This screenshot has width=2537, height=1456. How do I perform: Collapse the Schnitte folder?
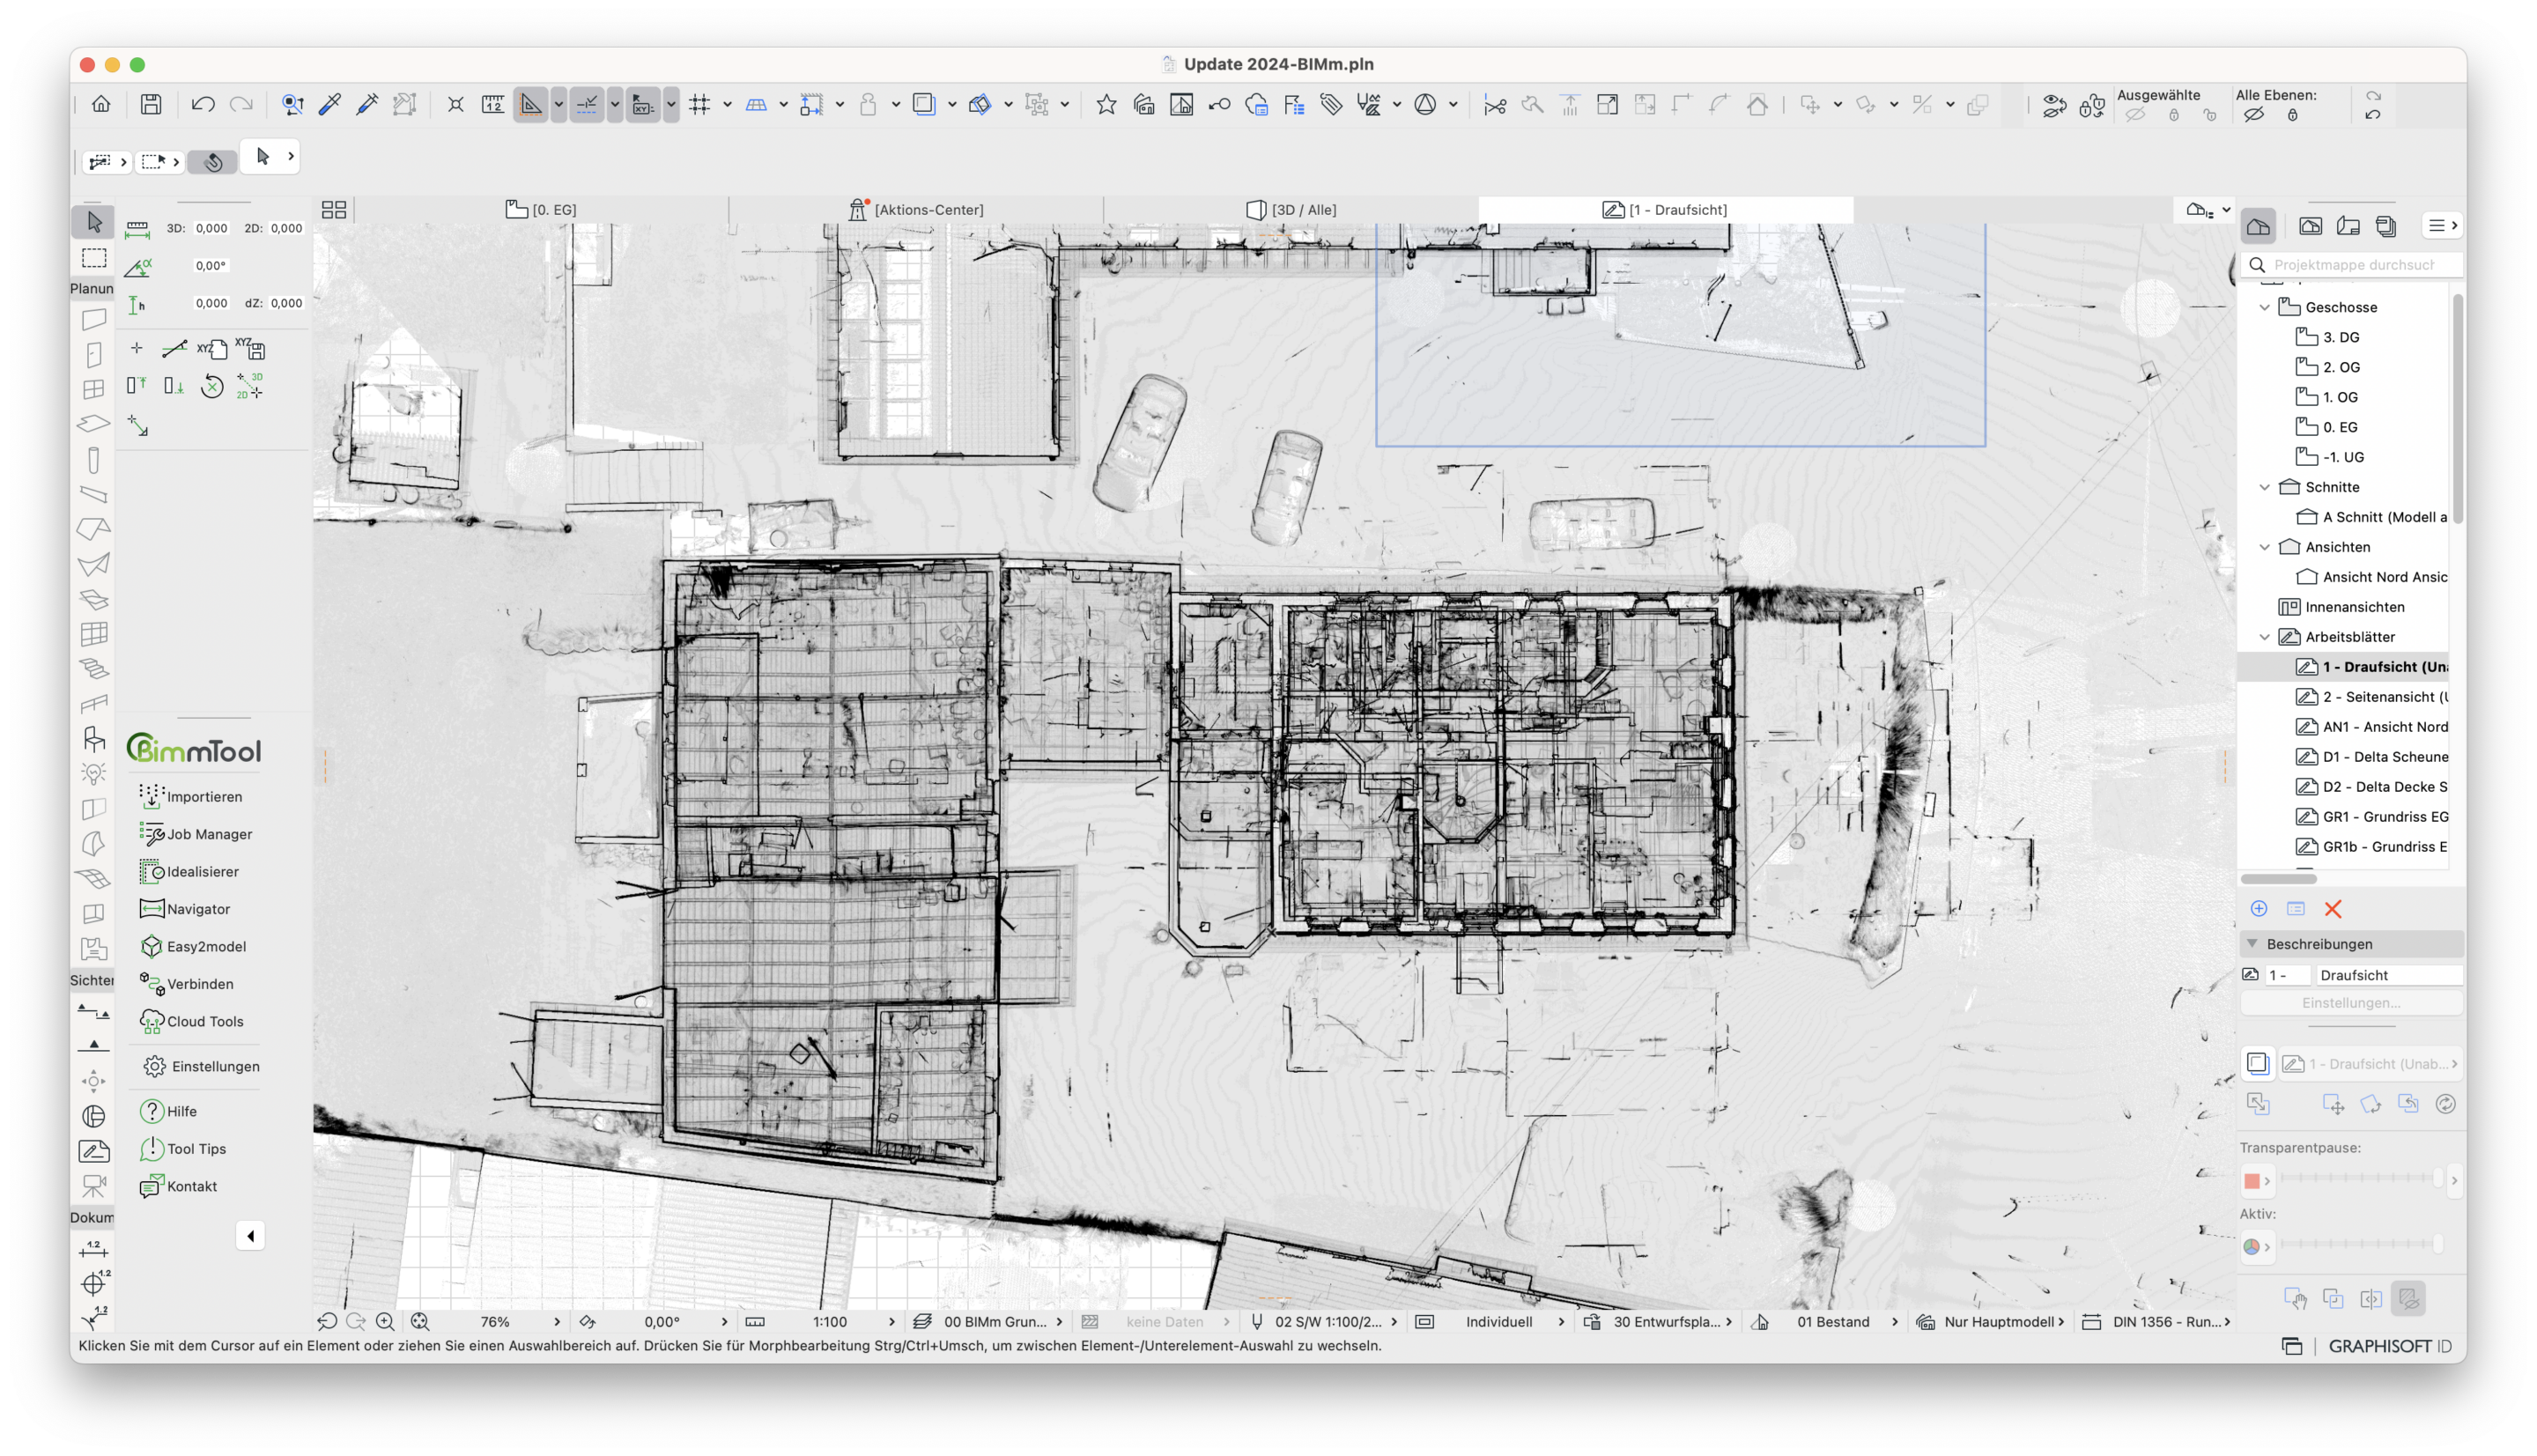[2265, 487]
